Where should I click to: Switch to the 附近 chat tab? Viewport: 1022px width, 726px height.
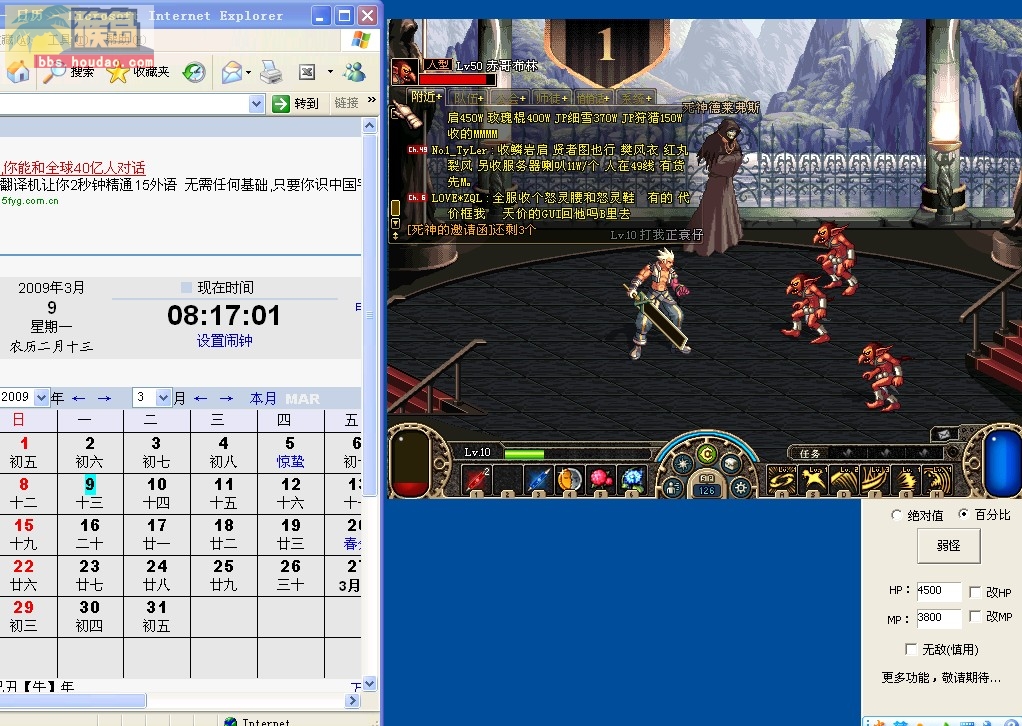click(x=426, y=96)
